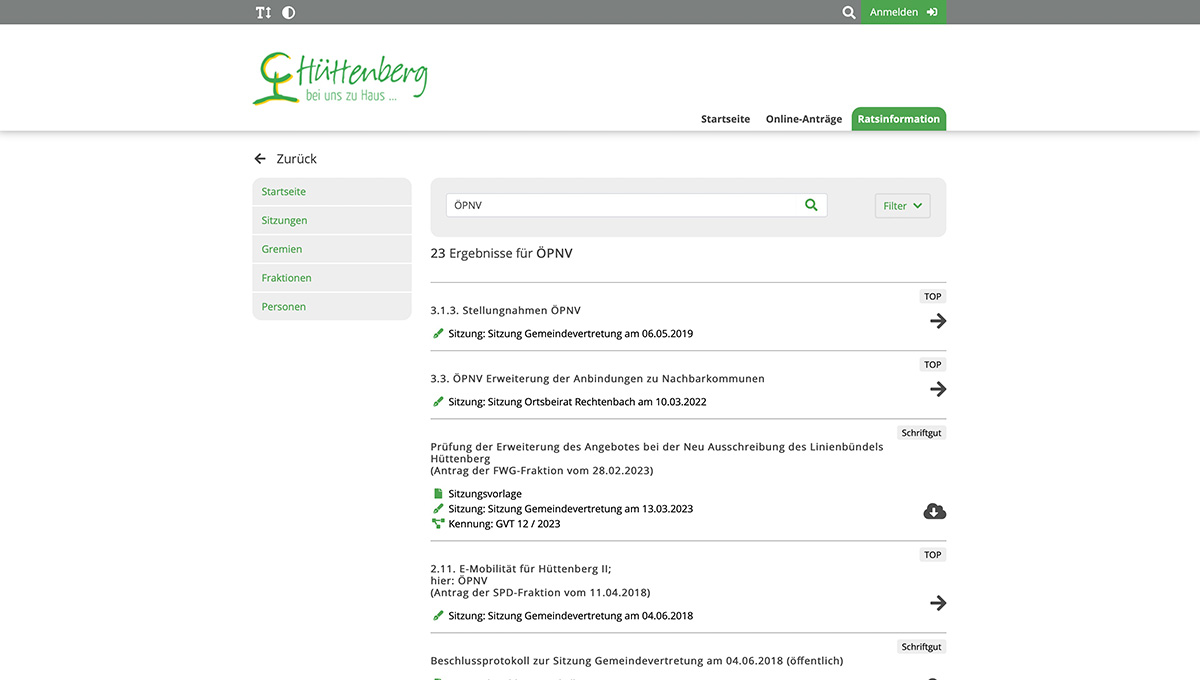Screen dimensions: 1200x680
Task: Open search results for Stellungnahmen ÖPNV via arrow icon
Action: coord(937,320)
